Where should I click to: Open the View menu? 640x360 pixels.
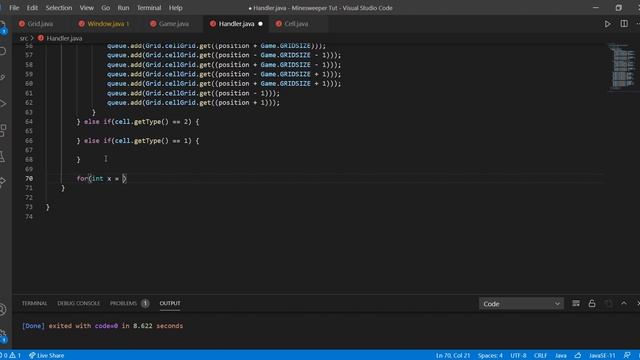[87, 8]
